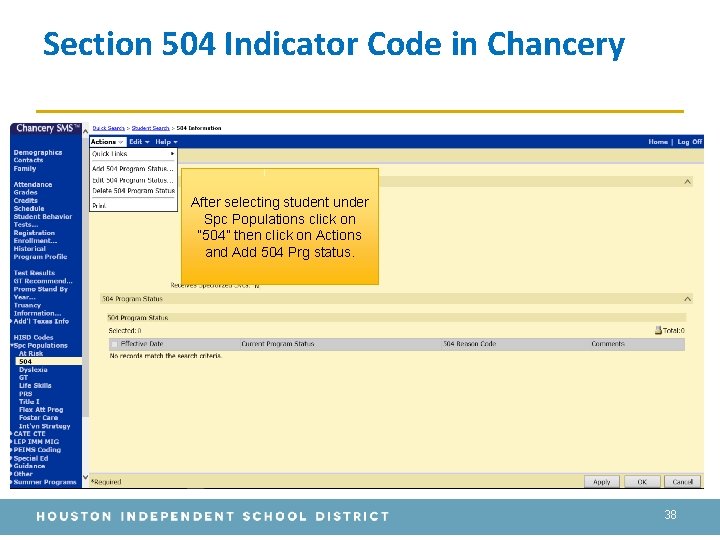Toggle the Effective Date header checkbox
The height and width of the screenshot is (540, 720).
pyautogui.click(x=114, y=344)
